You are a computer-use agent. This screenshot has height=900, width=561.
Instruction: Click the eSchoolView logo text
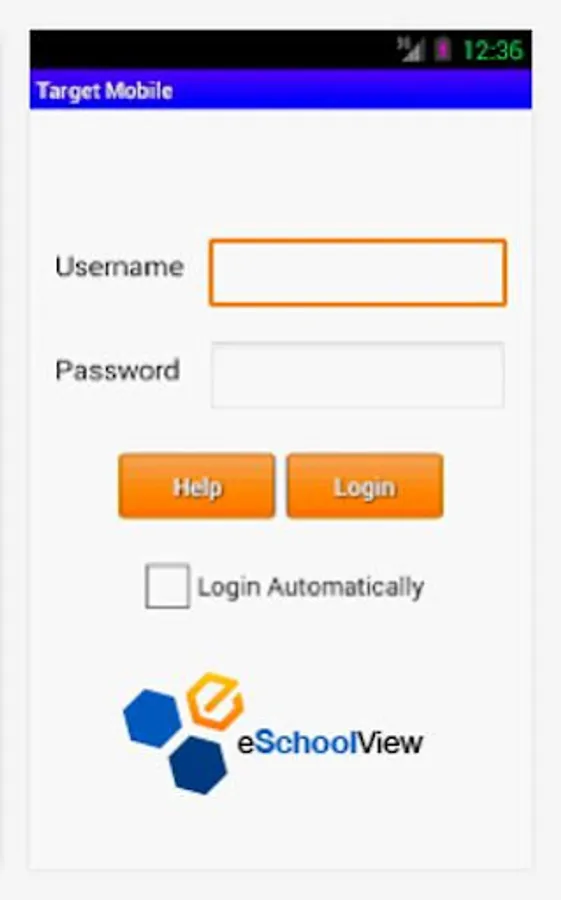pyautogui.click(x=330, y=743)
